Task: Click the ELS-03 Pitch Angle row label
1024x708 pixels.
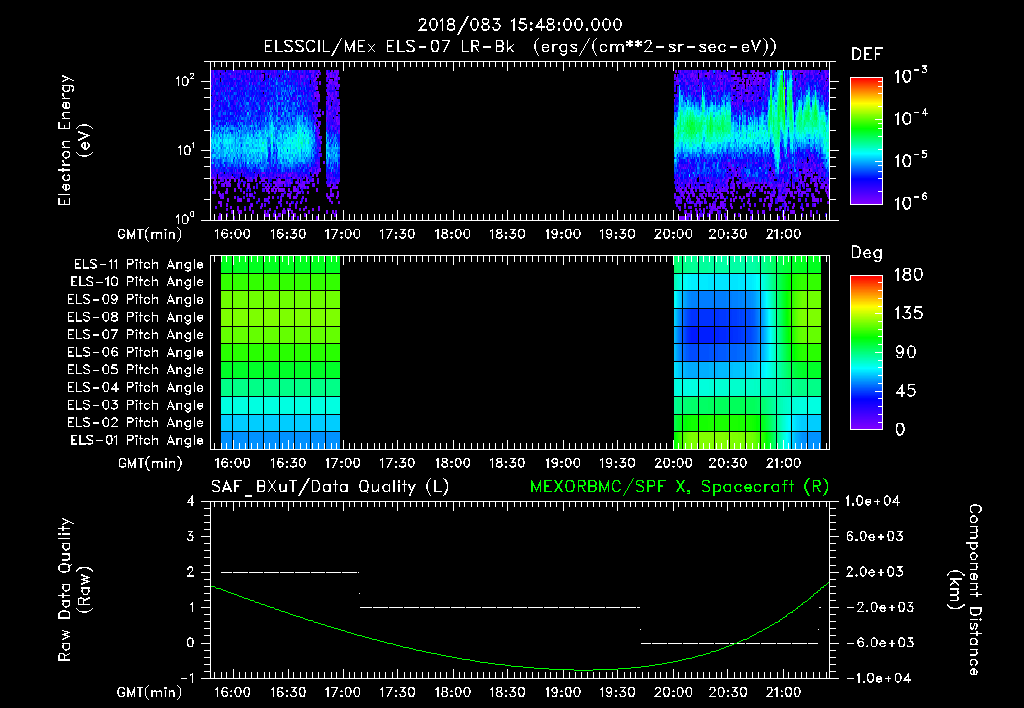Action: point(136,405)
